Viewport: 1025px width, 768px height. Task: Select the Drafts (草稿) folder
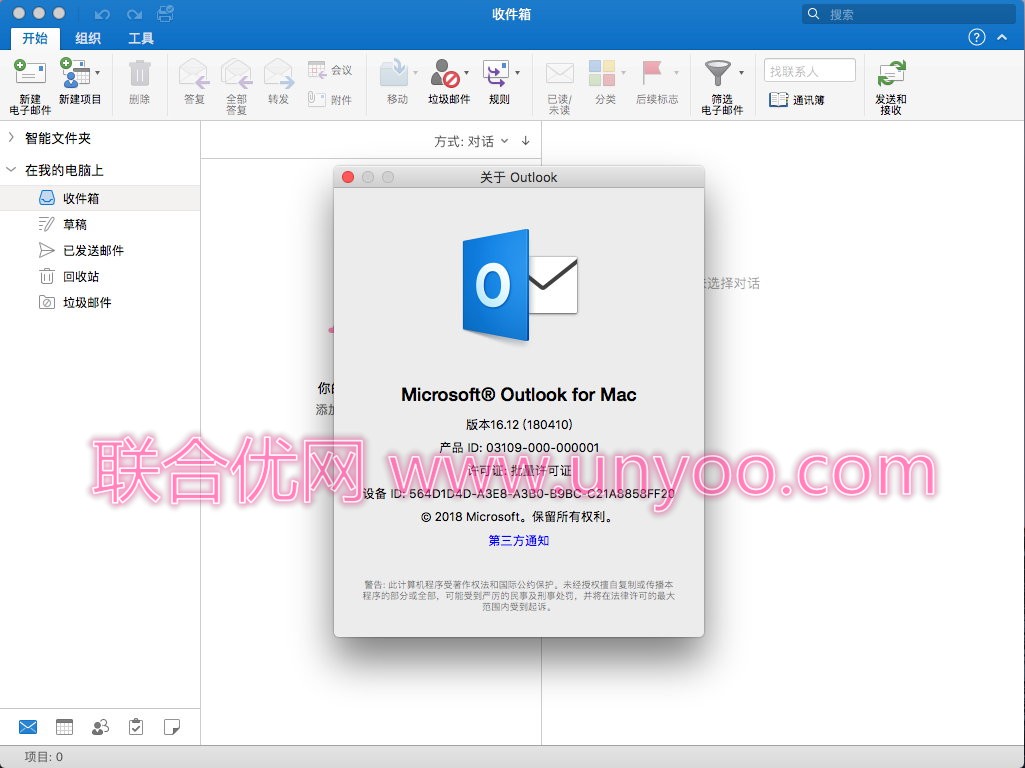[x=100, y=224]
